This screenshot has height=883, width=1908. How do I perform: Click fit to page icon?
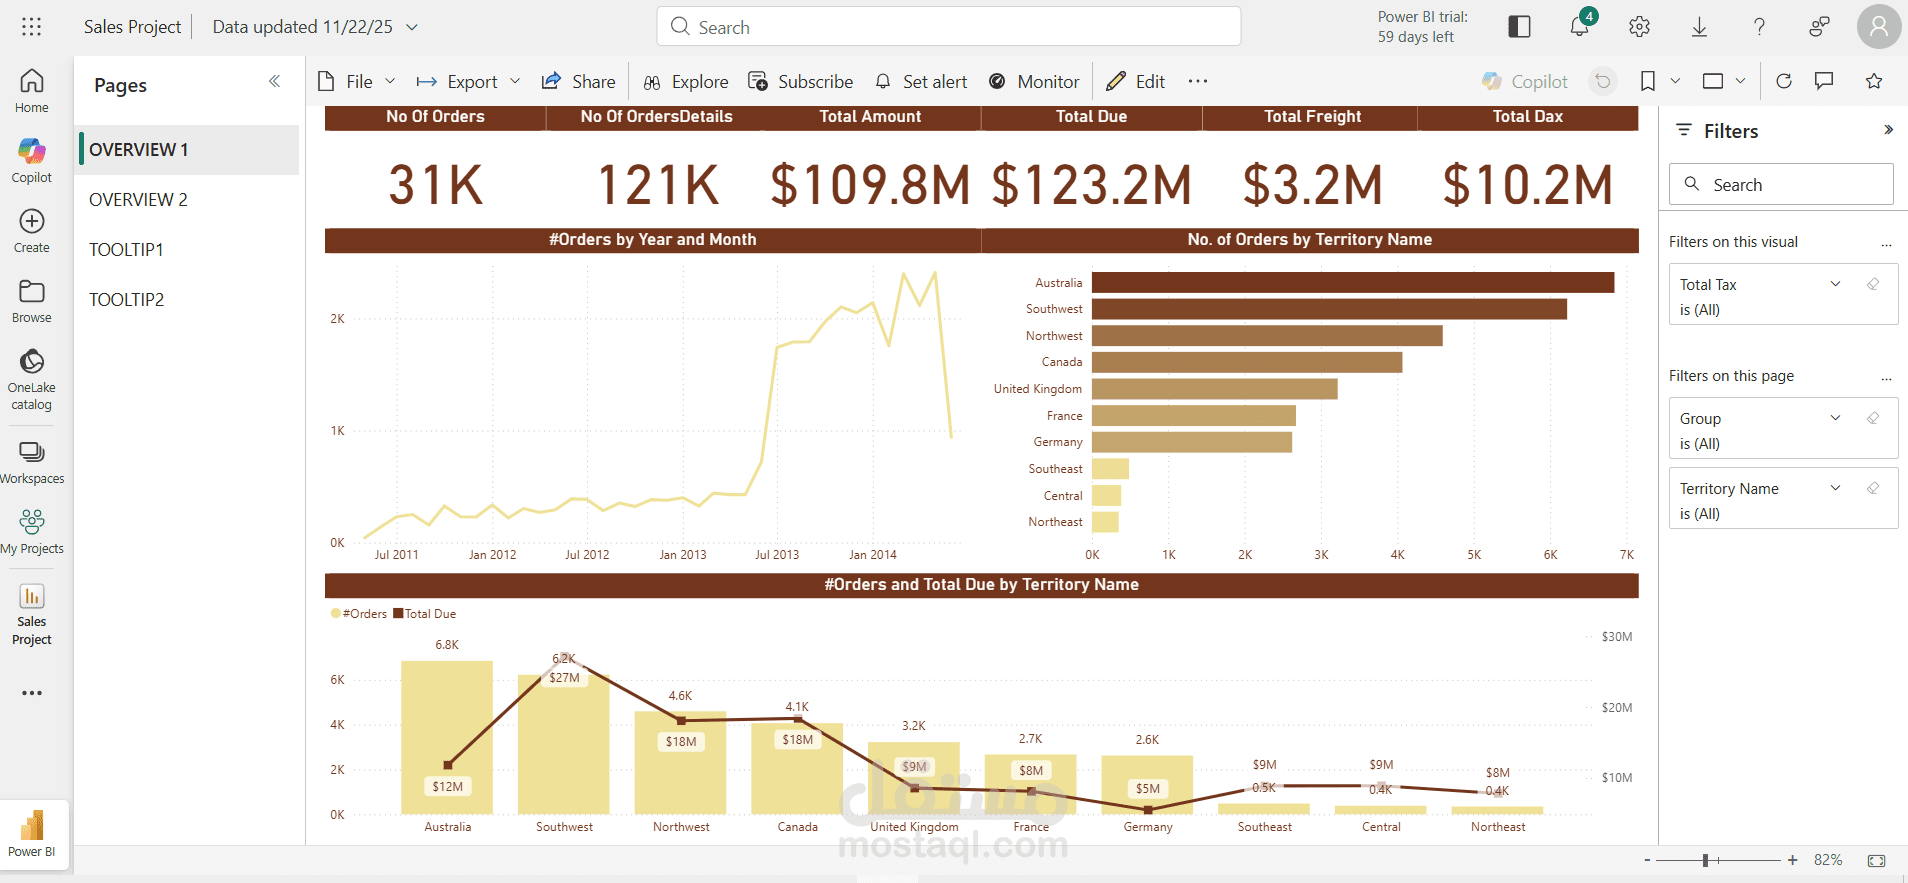coord(1876,860)
